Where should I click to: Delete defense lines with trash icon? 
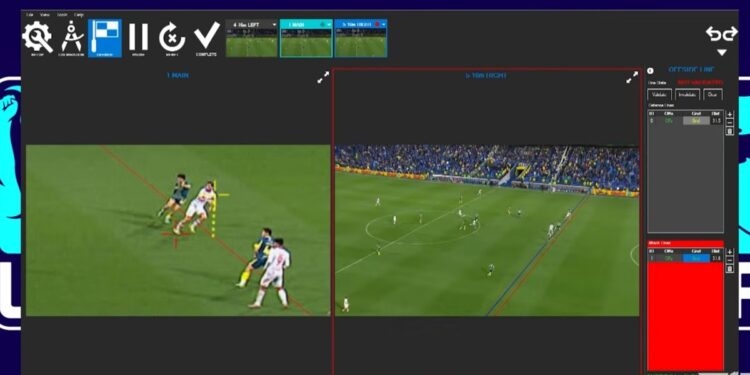click(729, 132)
